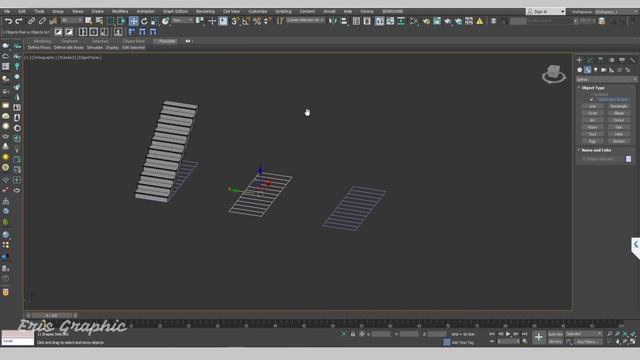640x360 pixels.
Task: Click the yellow warning triangle icon
Action: [480, 21]
